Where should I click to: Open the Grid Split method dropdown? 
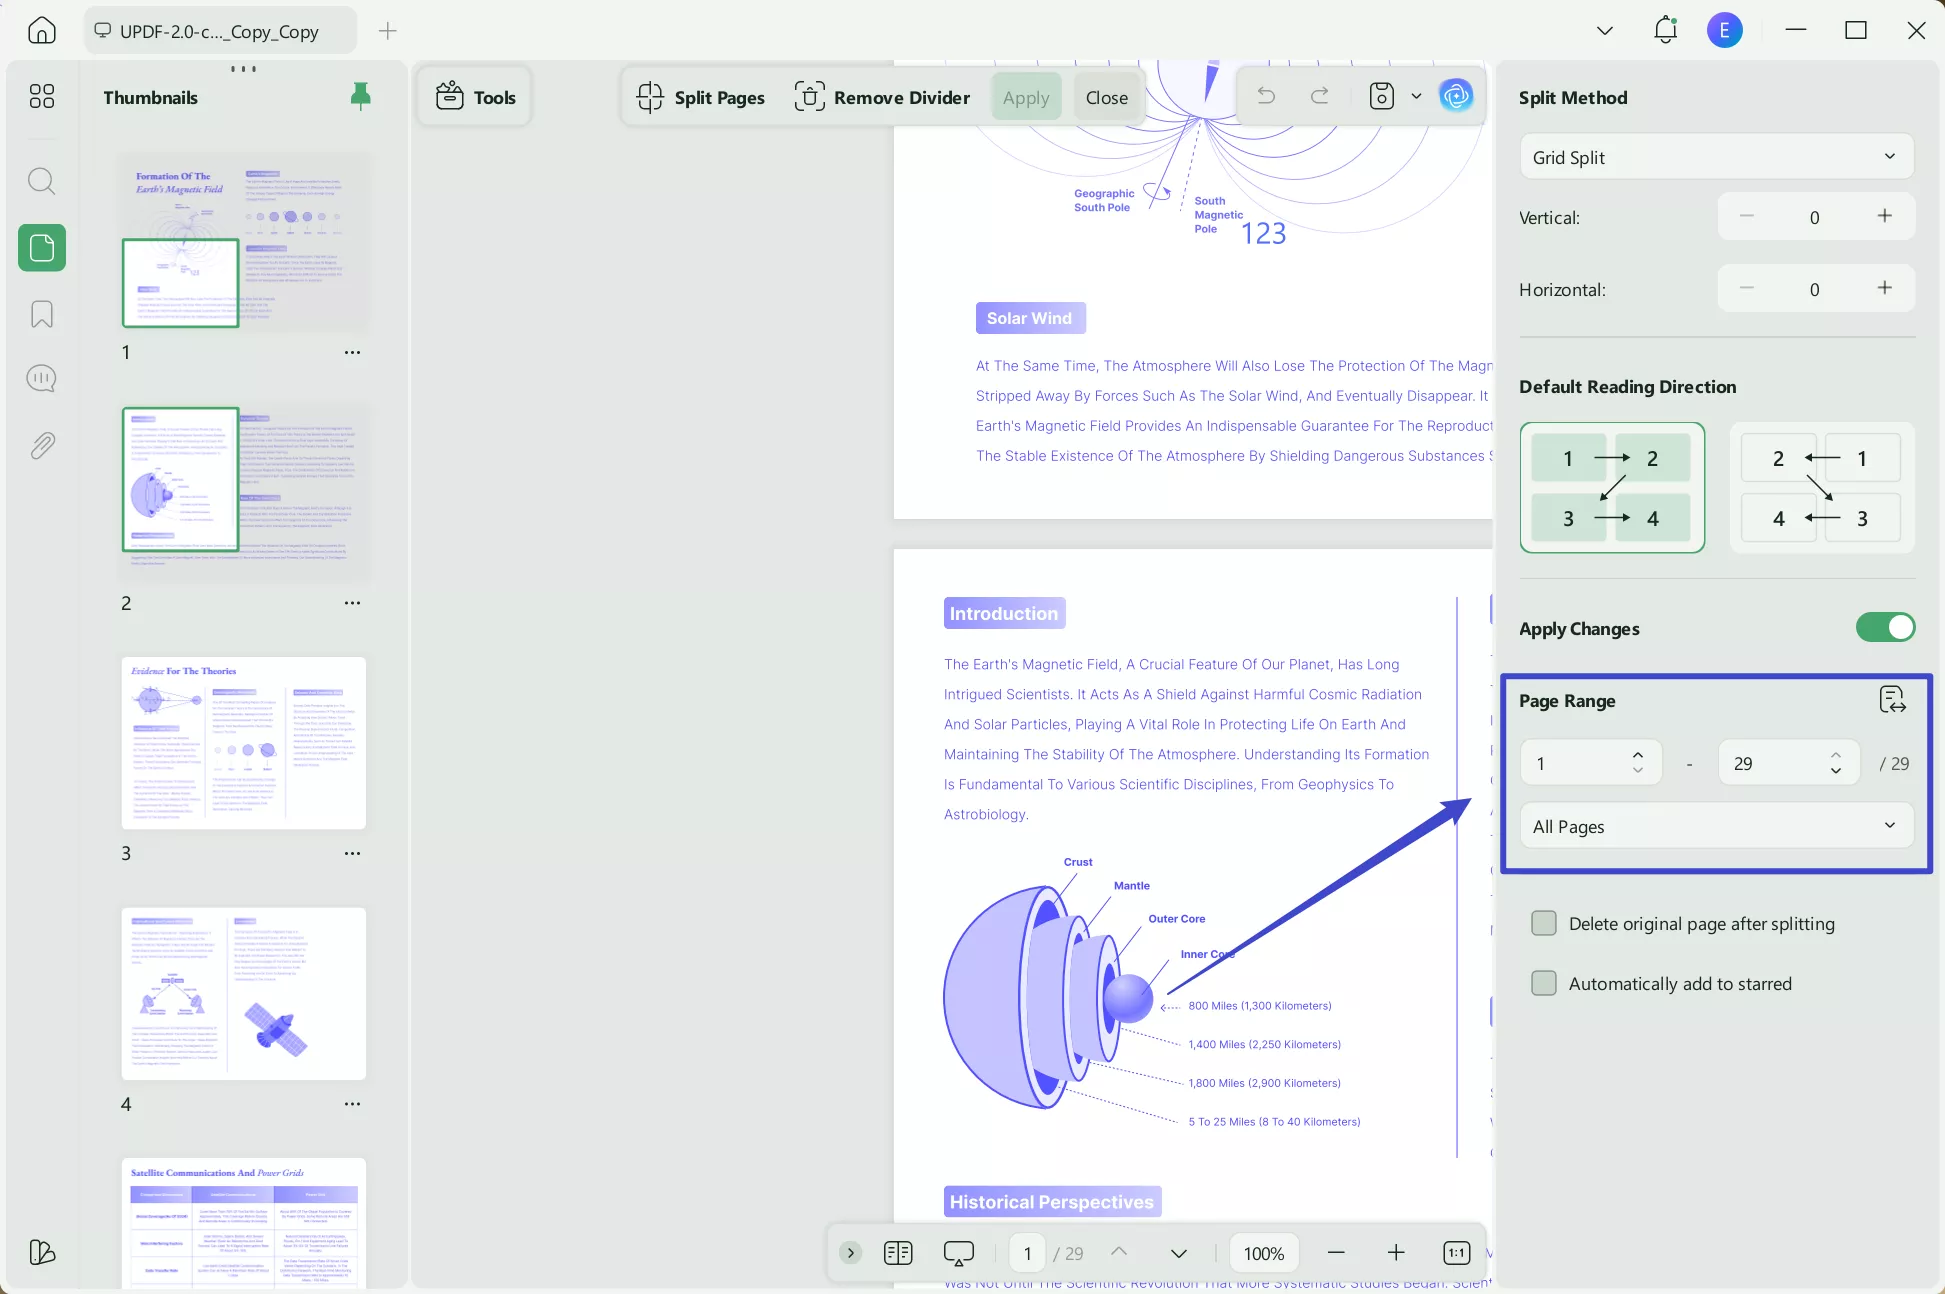coord(1716,157)
